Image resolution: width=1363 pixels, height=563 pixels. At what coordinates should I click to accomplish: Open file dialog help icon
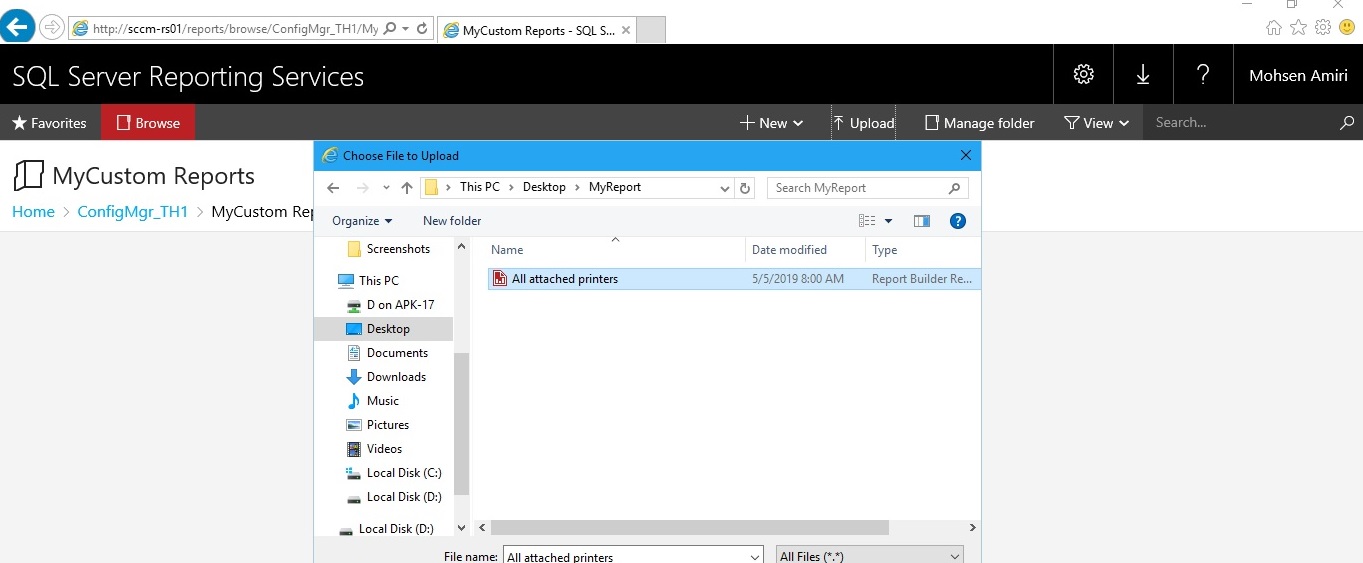pyautogui.click(x=957, y=221)
